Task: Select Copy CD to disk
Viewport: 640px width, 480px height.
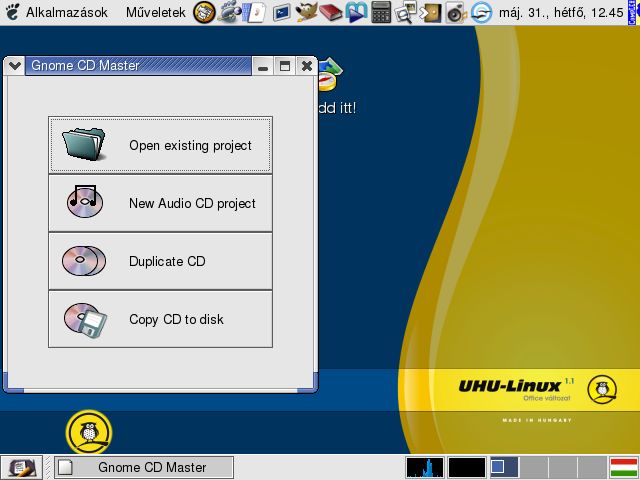Action: point(160,319)
